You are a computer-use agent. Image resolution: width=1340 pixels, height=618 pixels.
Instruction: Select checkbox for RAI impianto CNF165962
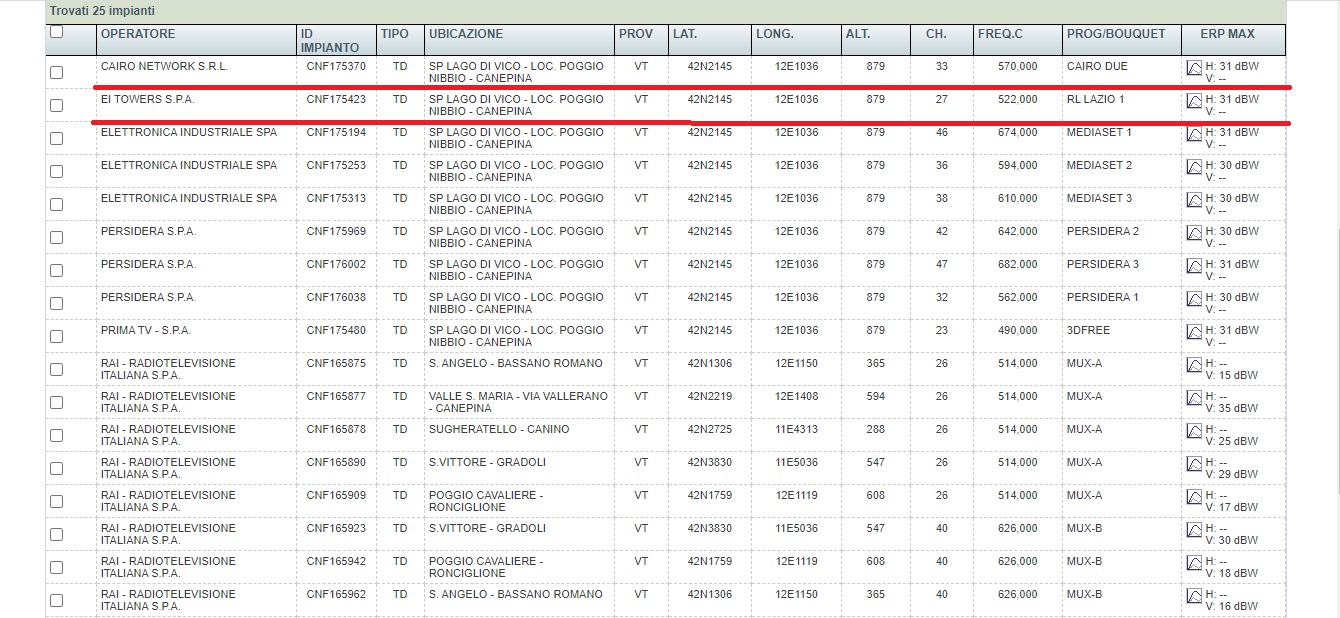56,600
